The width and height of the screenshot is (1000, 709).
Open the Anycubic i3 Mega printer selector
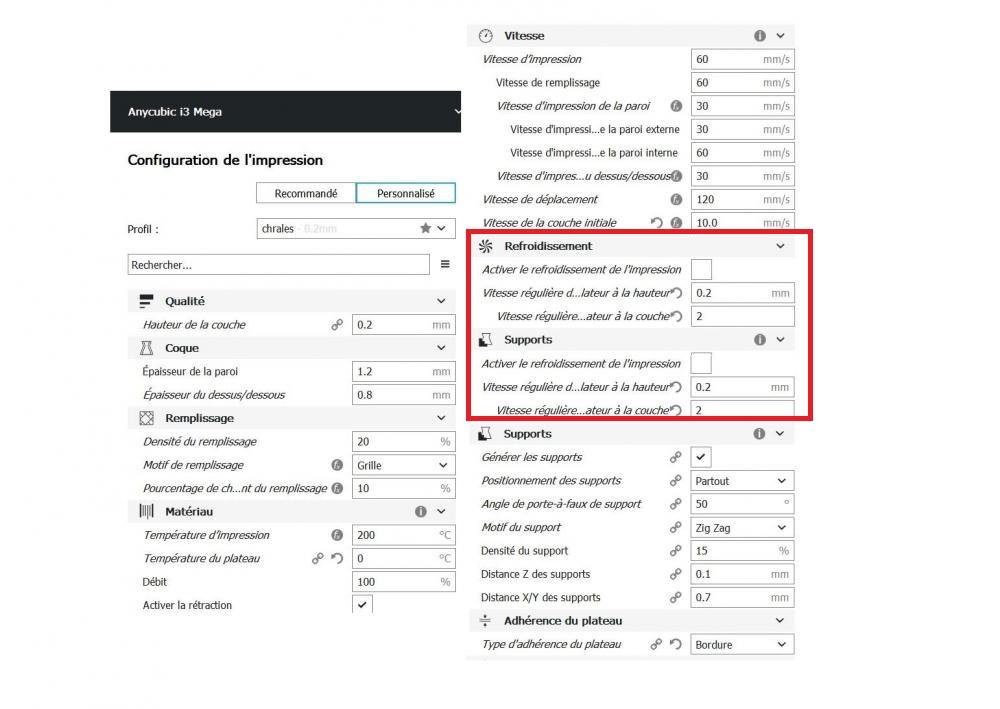tap(286, 112)
